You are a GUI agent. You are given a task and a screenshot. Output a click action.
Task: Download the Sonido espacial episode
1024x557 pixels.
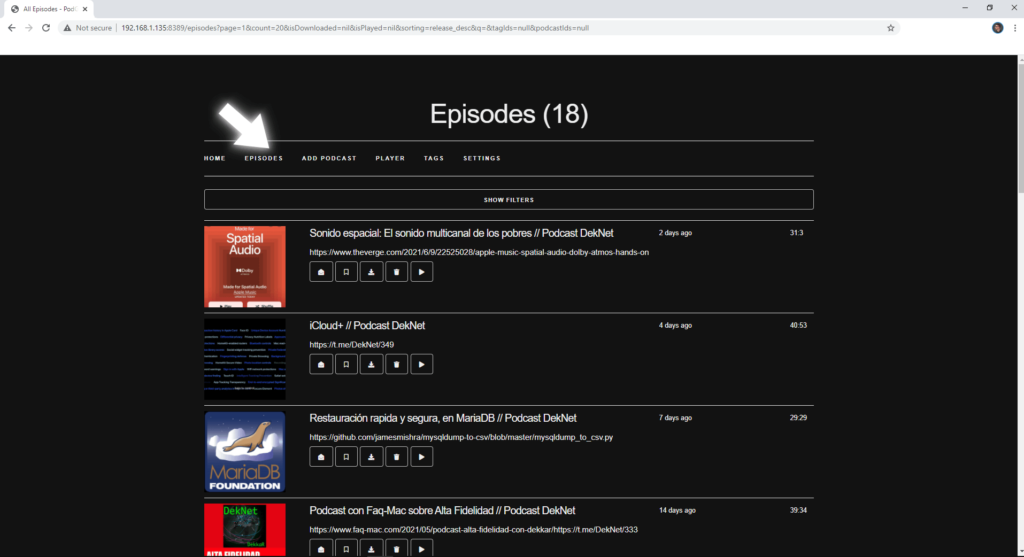371,272
